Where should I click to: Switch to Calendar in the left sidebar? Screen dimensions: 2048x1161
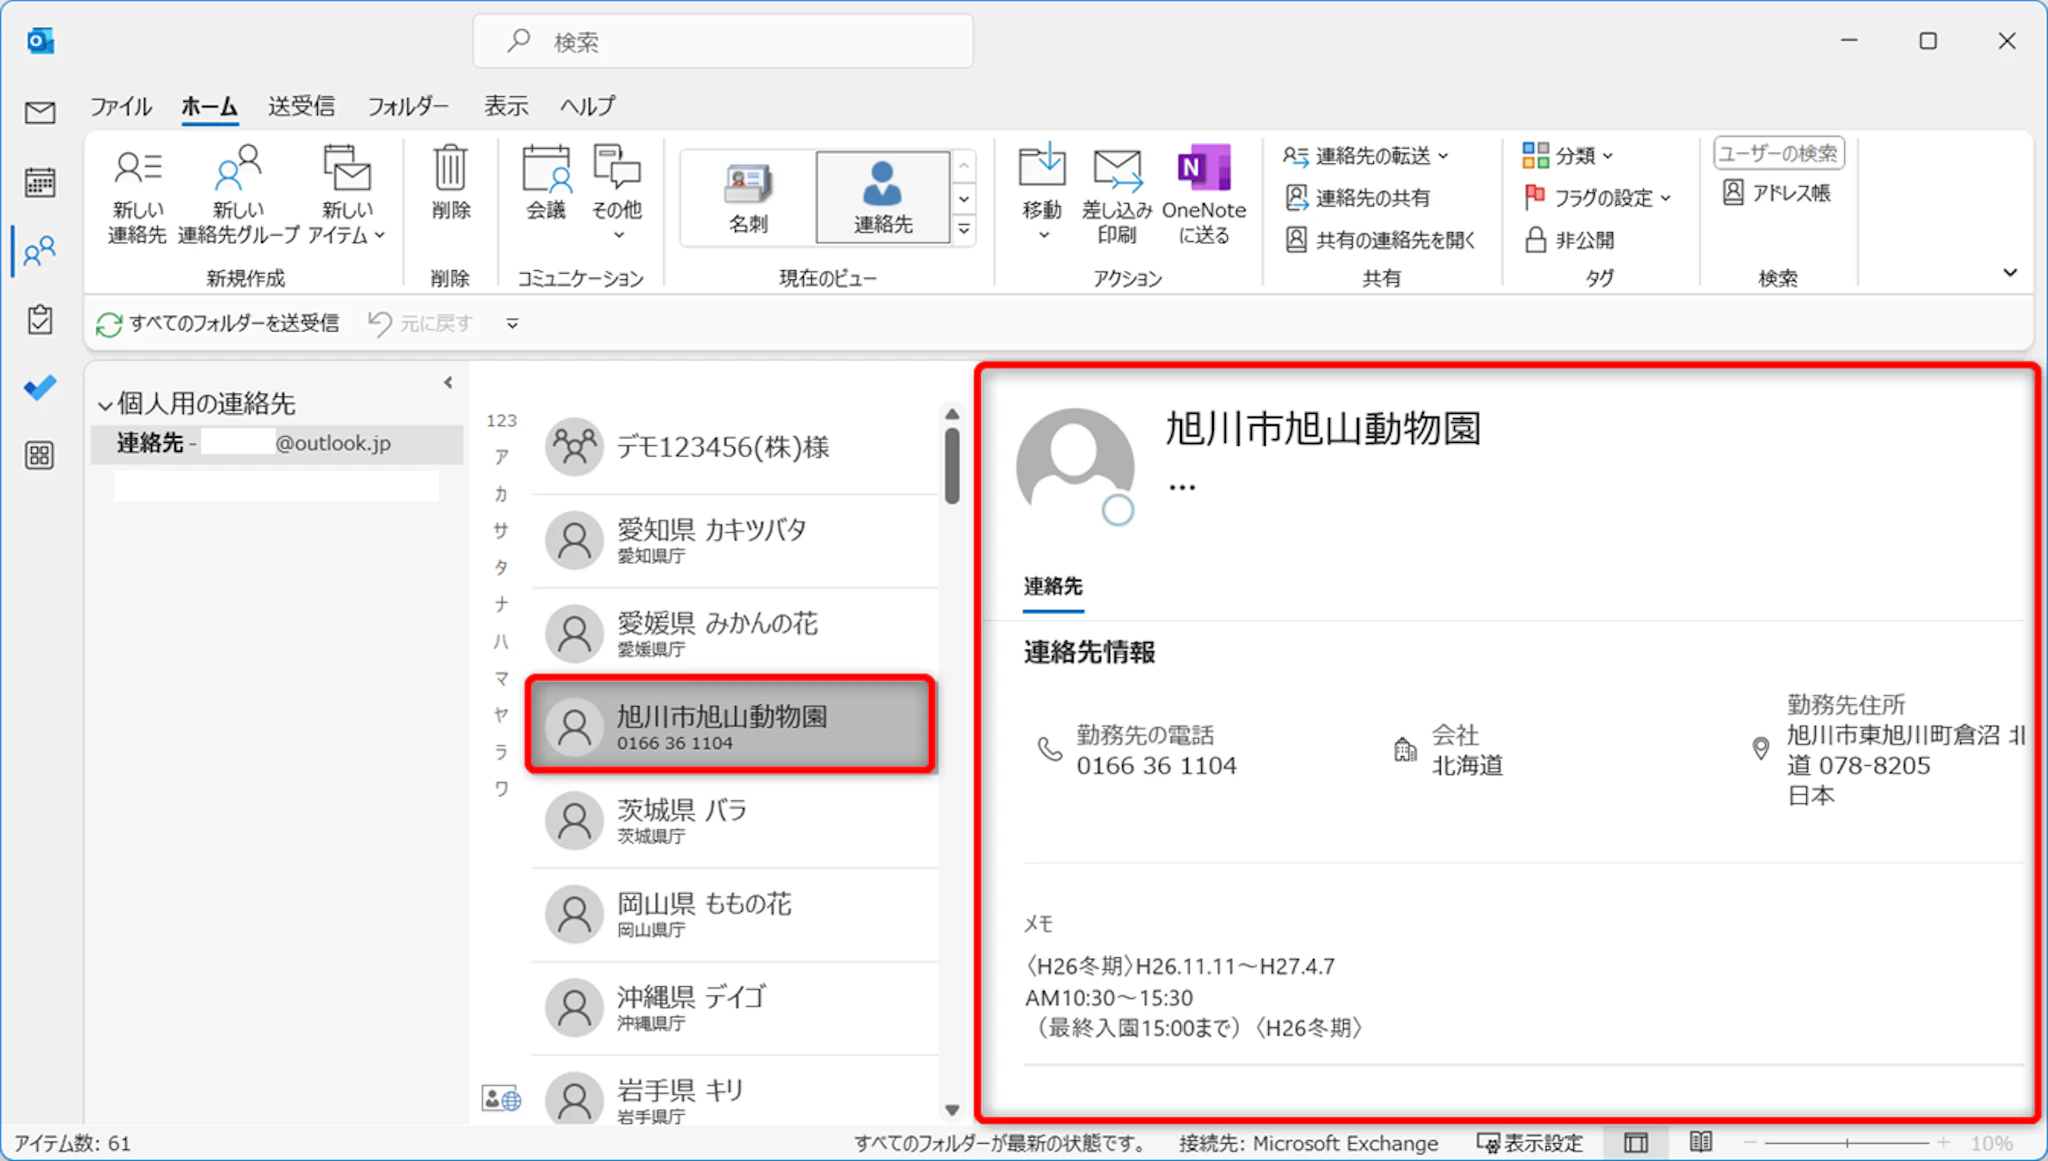[40, 182]
